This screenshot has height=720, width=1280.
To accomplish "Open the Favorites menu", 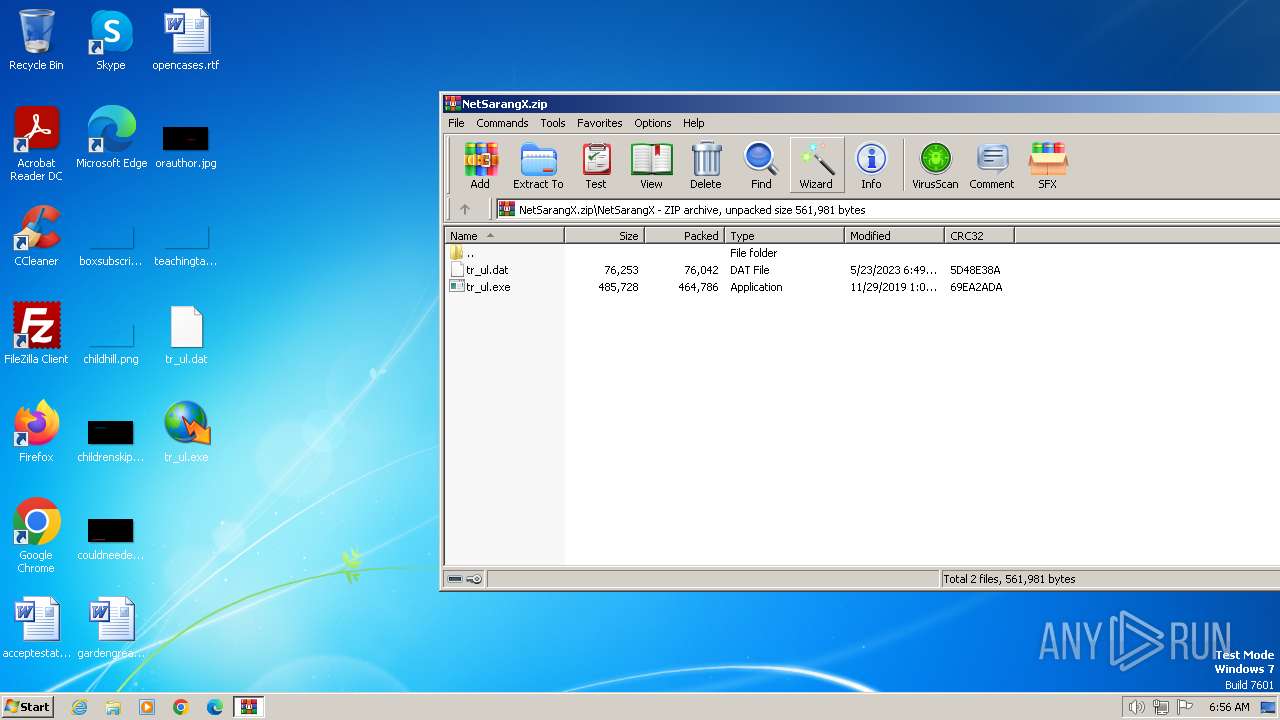I will tap(599, 123).
